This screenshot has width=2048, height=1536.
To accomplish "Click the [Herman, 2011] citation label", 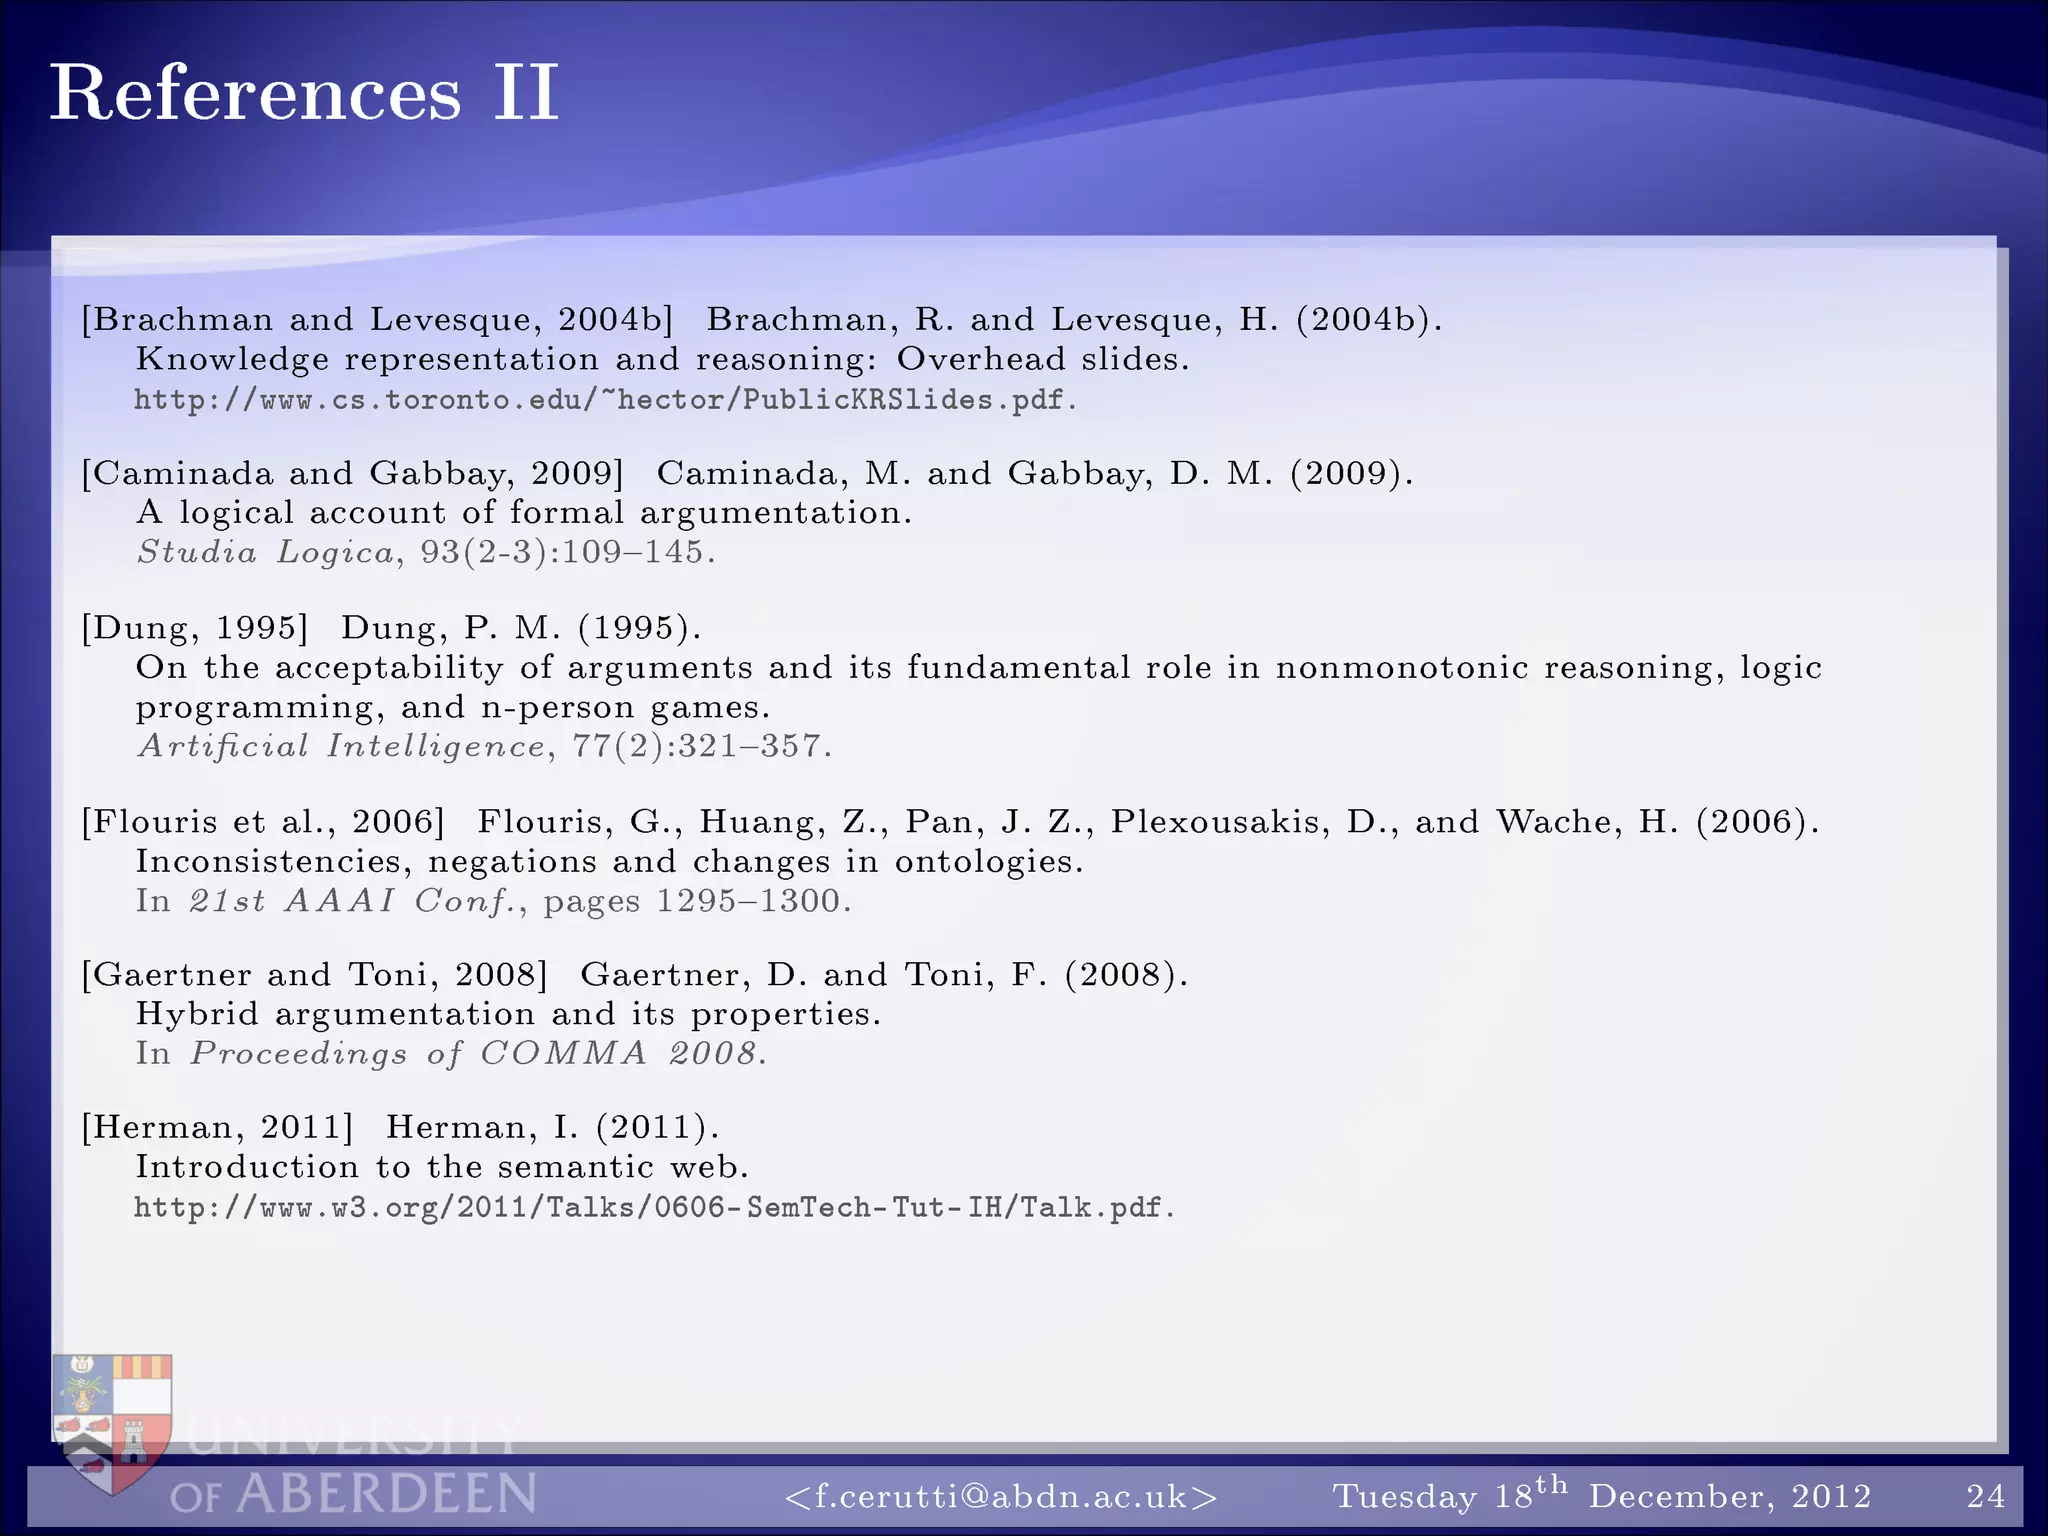I will 218,1128.
